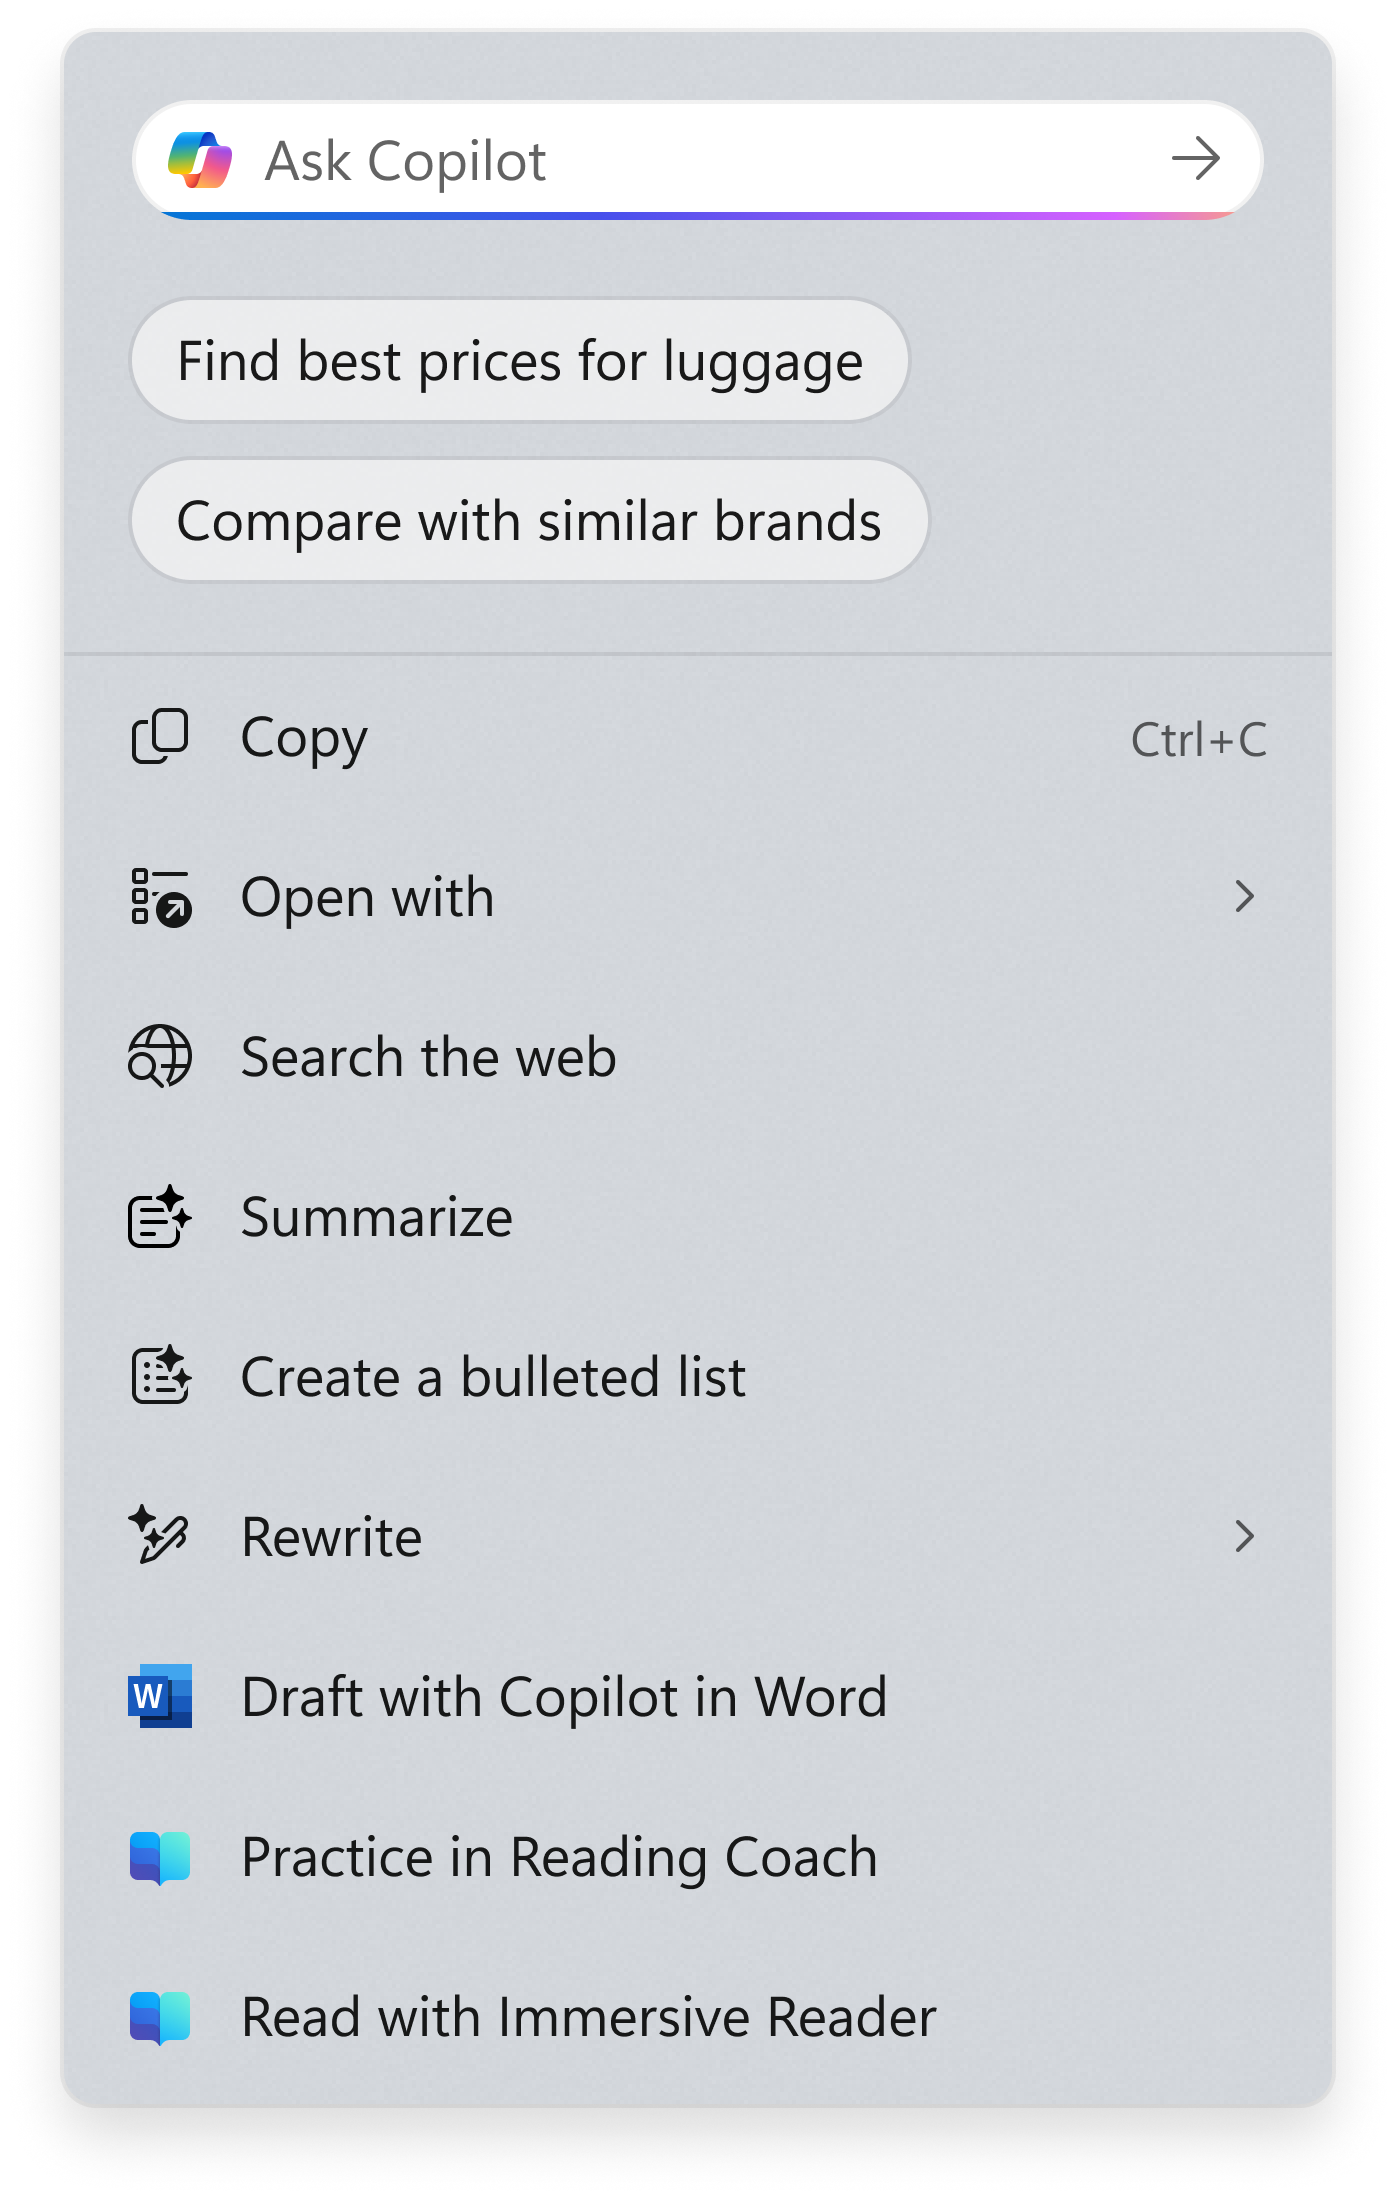Select Find best prices for luggage
Screen dimensions: 1396x2200
pos(520,361)
